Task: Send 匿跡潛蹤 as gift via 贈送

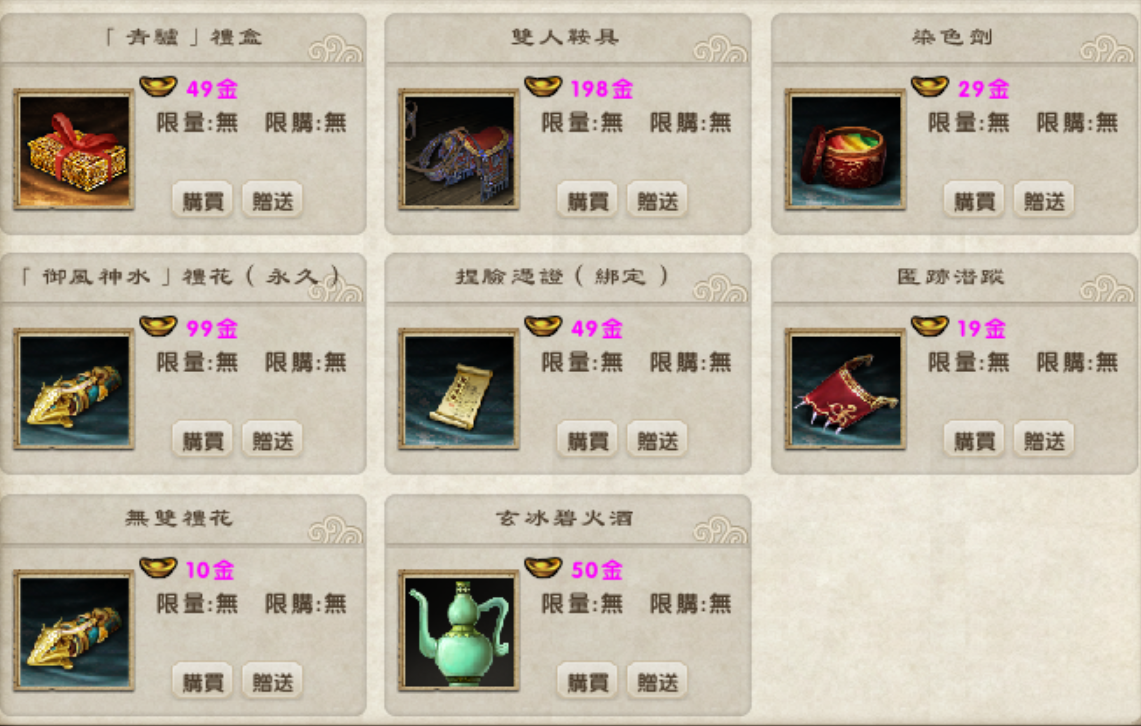Action: pos(1043,439)
